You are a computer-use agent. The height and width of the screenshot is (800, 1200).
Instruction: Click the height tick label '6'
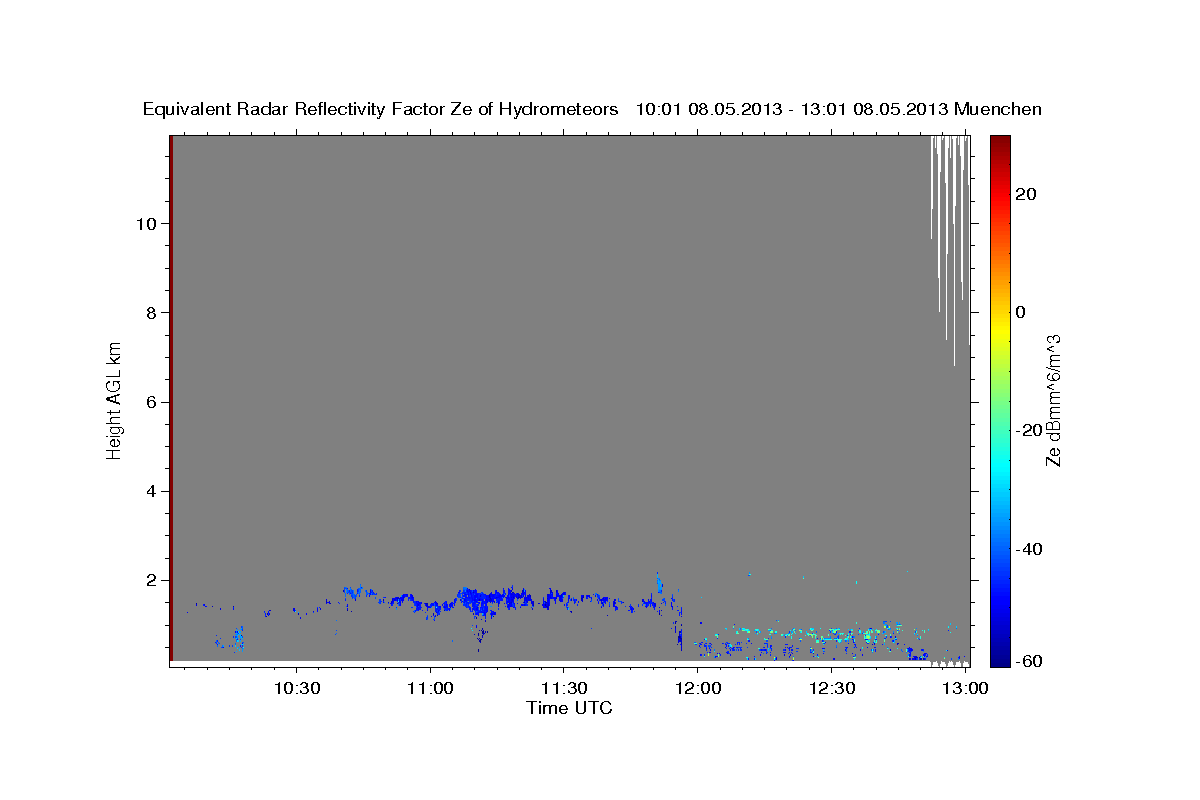tap(149, 402)
